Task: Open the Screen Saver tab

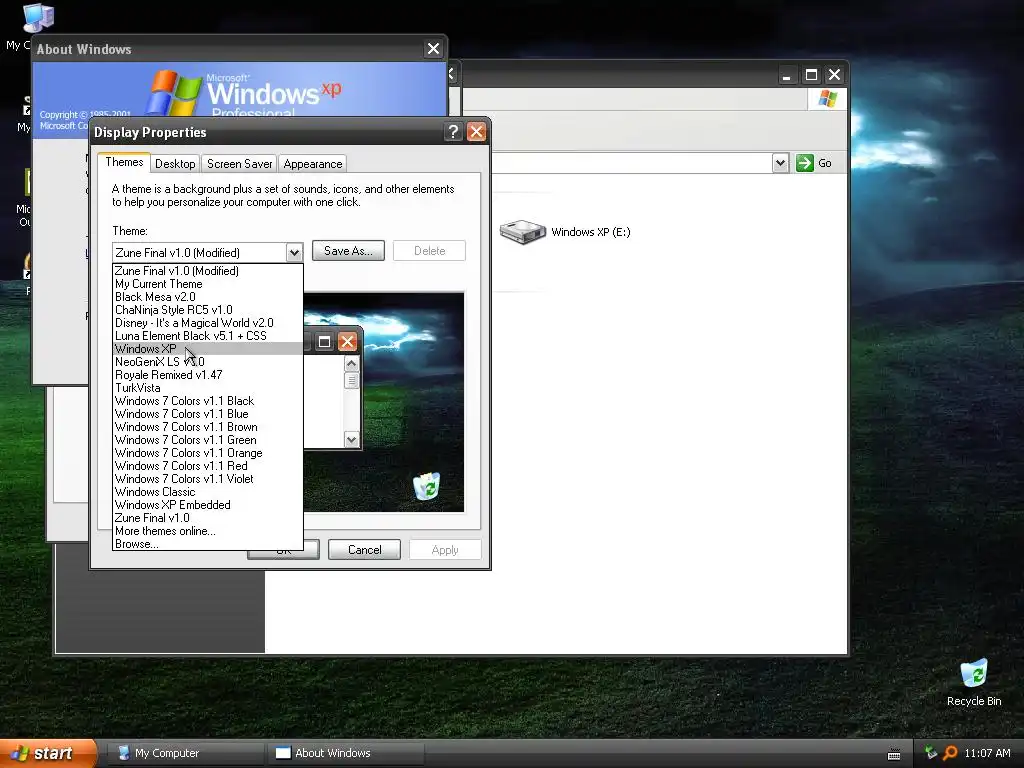Action: [x=239, y=164]
